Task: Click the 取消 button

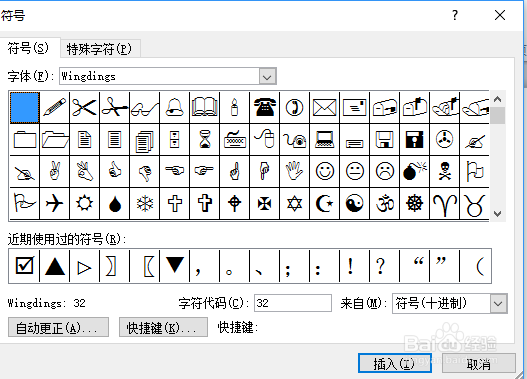Action: [x=479, y=363]
